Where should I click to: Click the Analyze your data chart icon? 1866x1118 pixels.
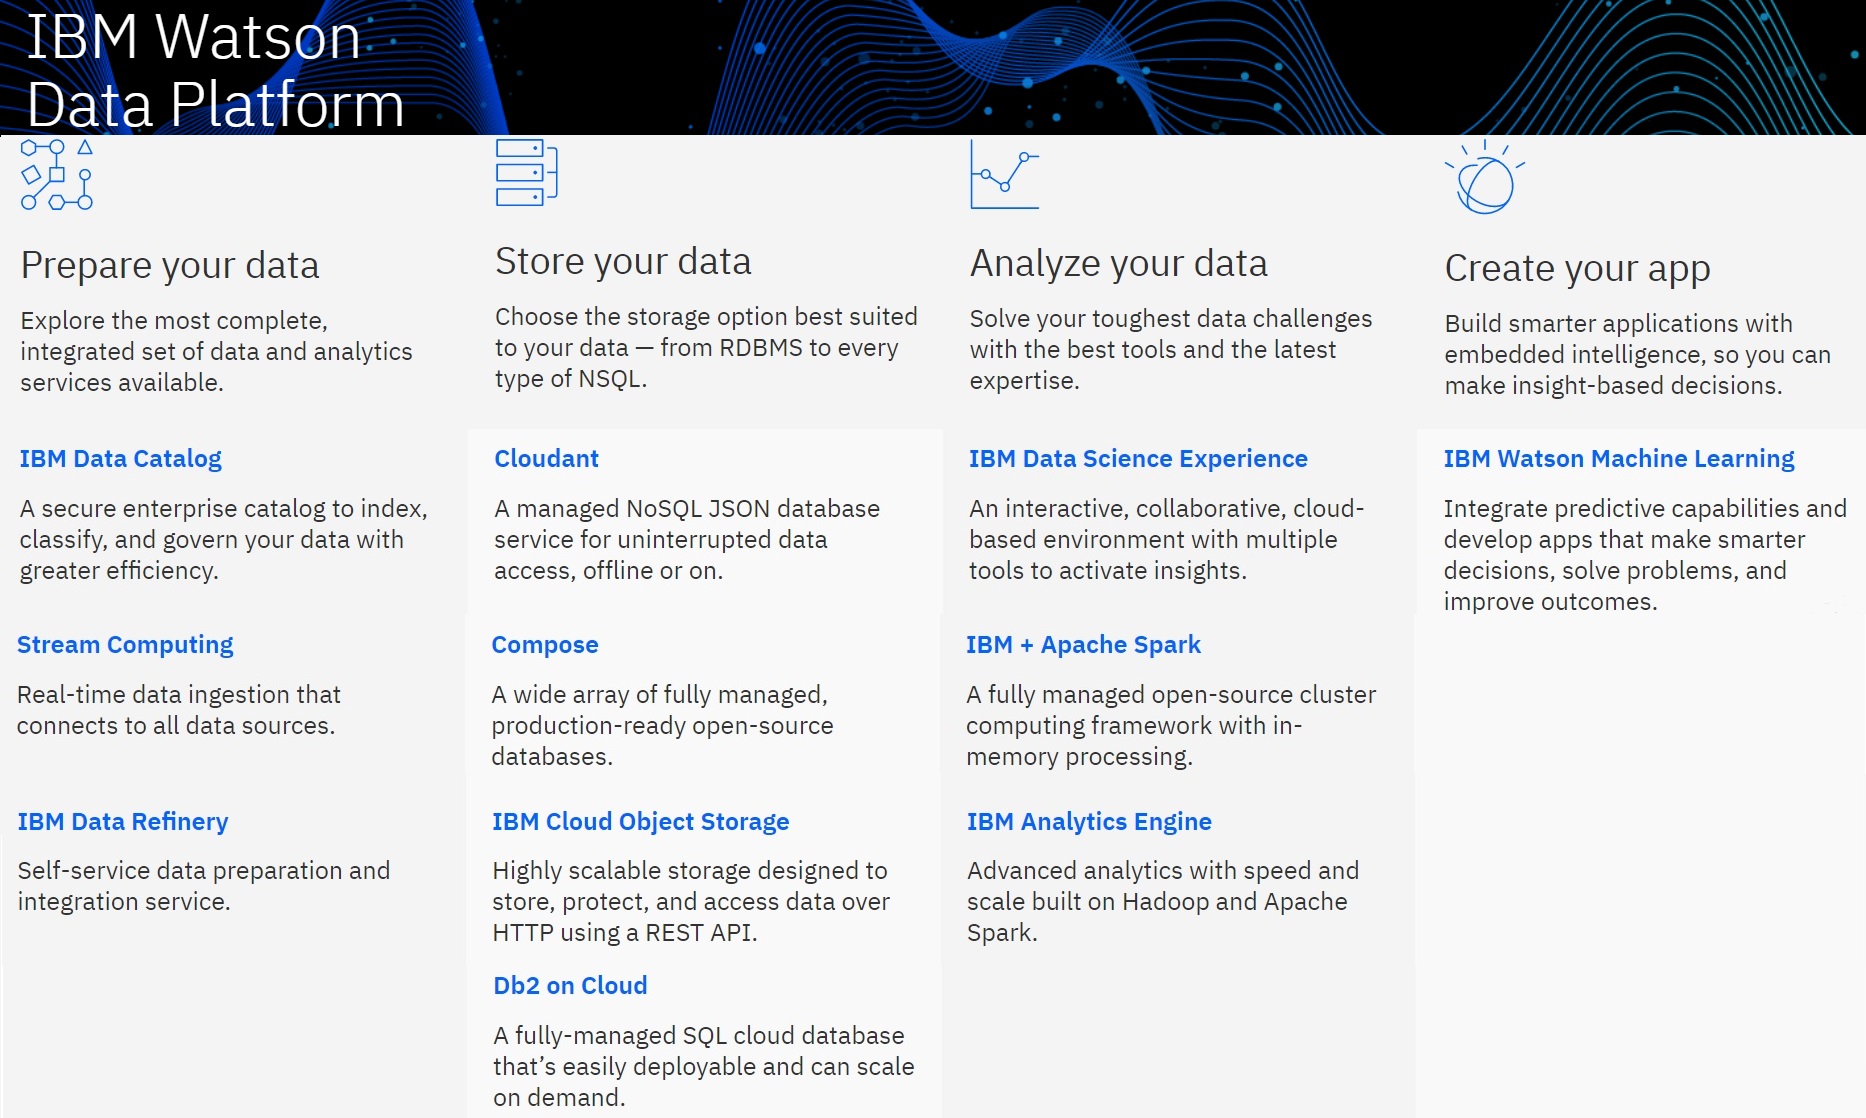point(1004,177)
